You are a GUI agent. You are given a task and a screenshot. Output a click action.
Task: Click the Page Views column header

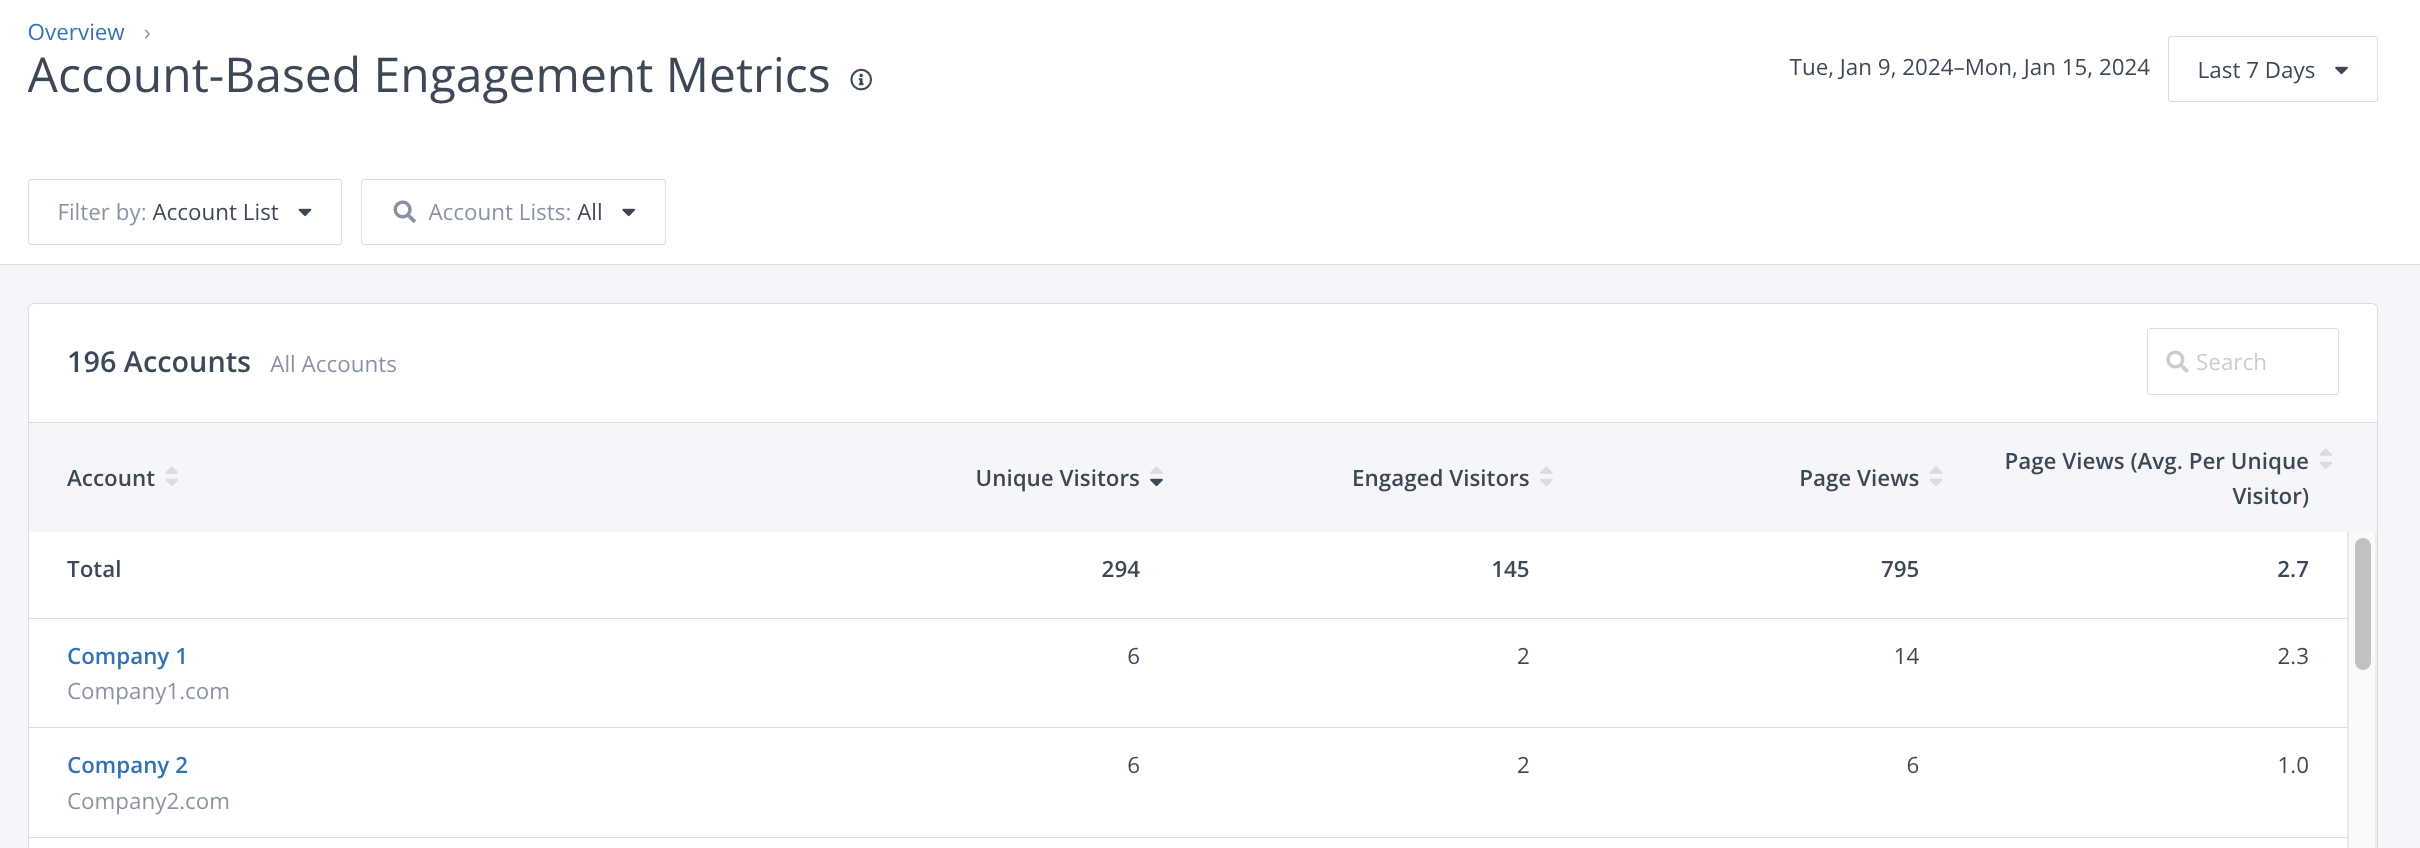(x=1858, y=478)
